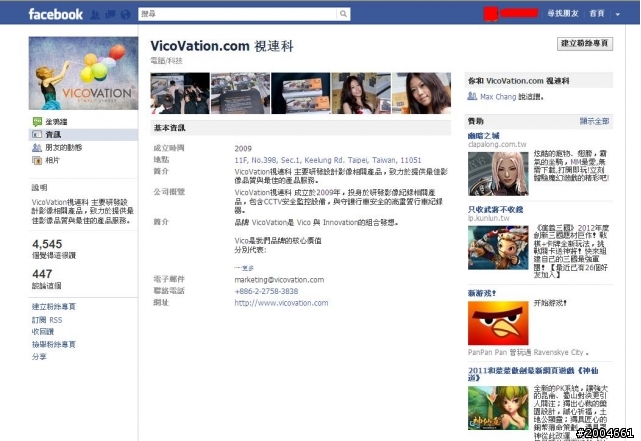Click the 4,545 likes count
This screenshot has width=641, height=441.
click(x=47, y=244)
